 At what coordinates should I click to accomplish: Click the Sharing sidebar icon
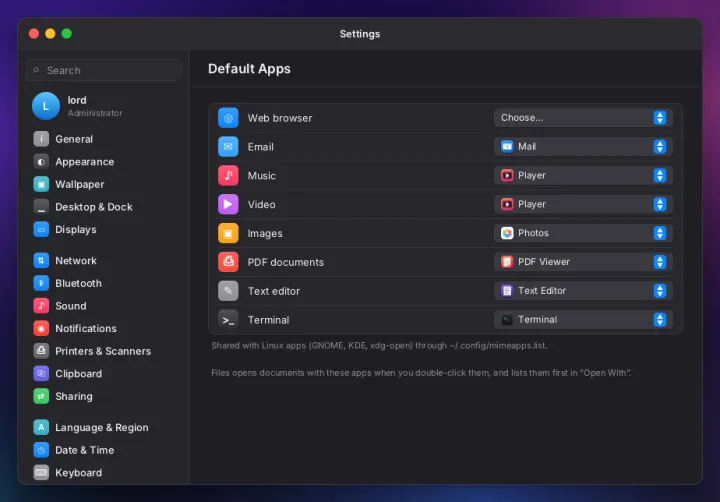41,396
